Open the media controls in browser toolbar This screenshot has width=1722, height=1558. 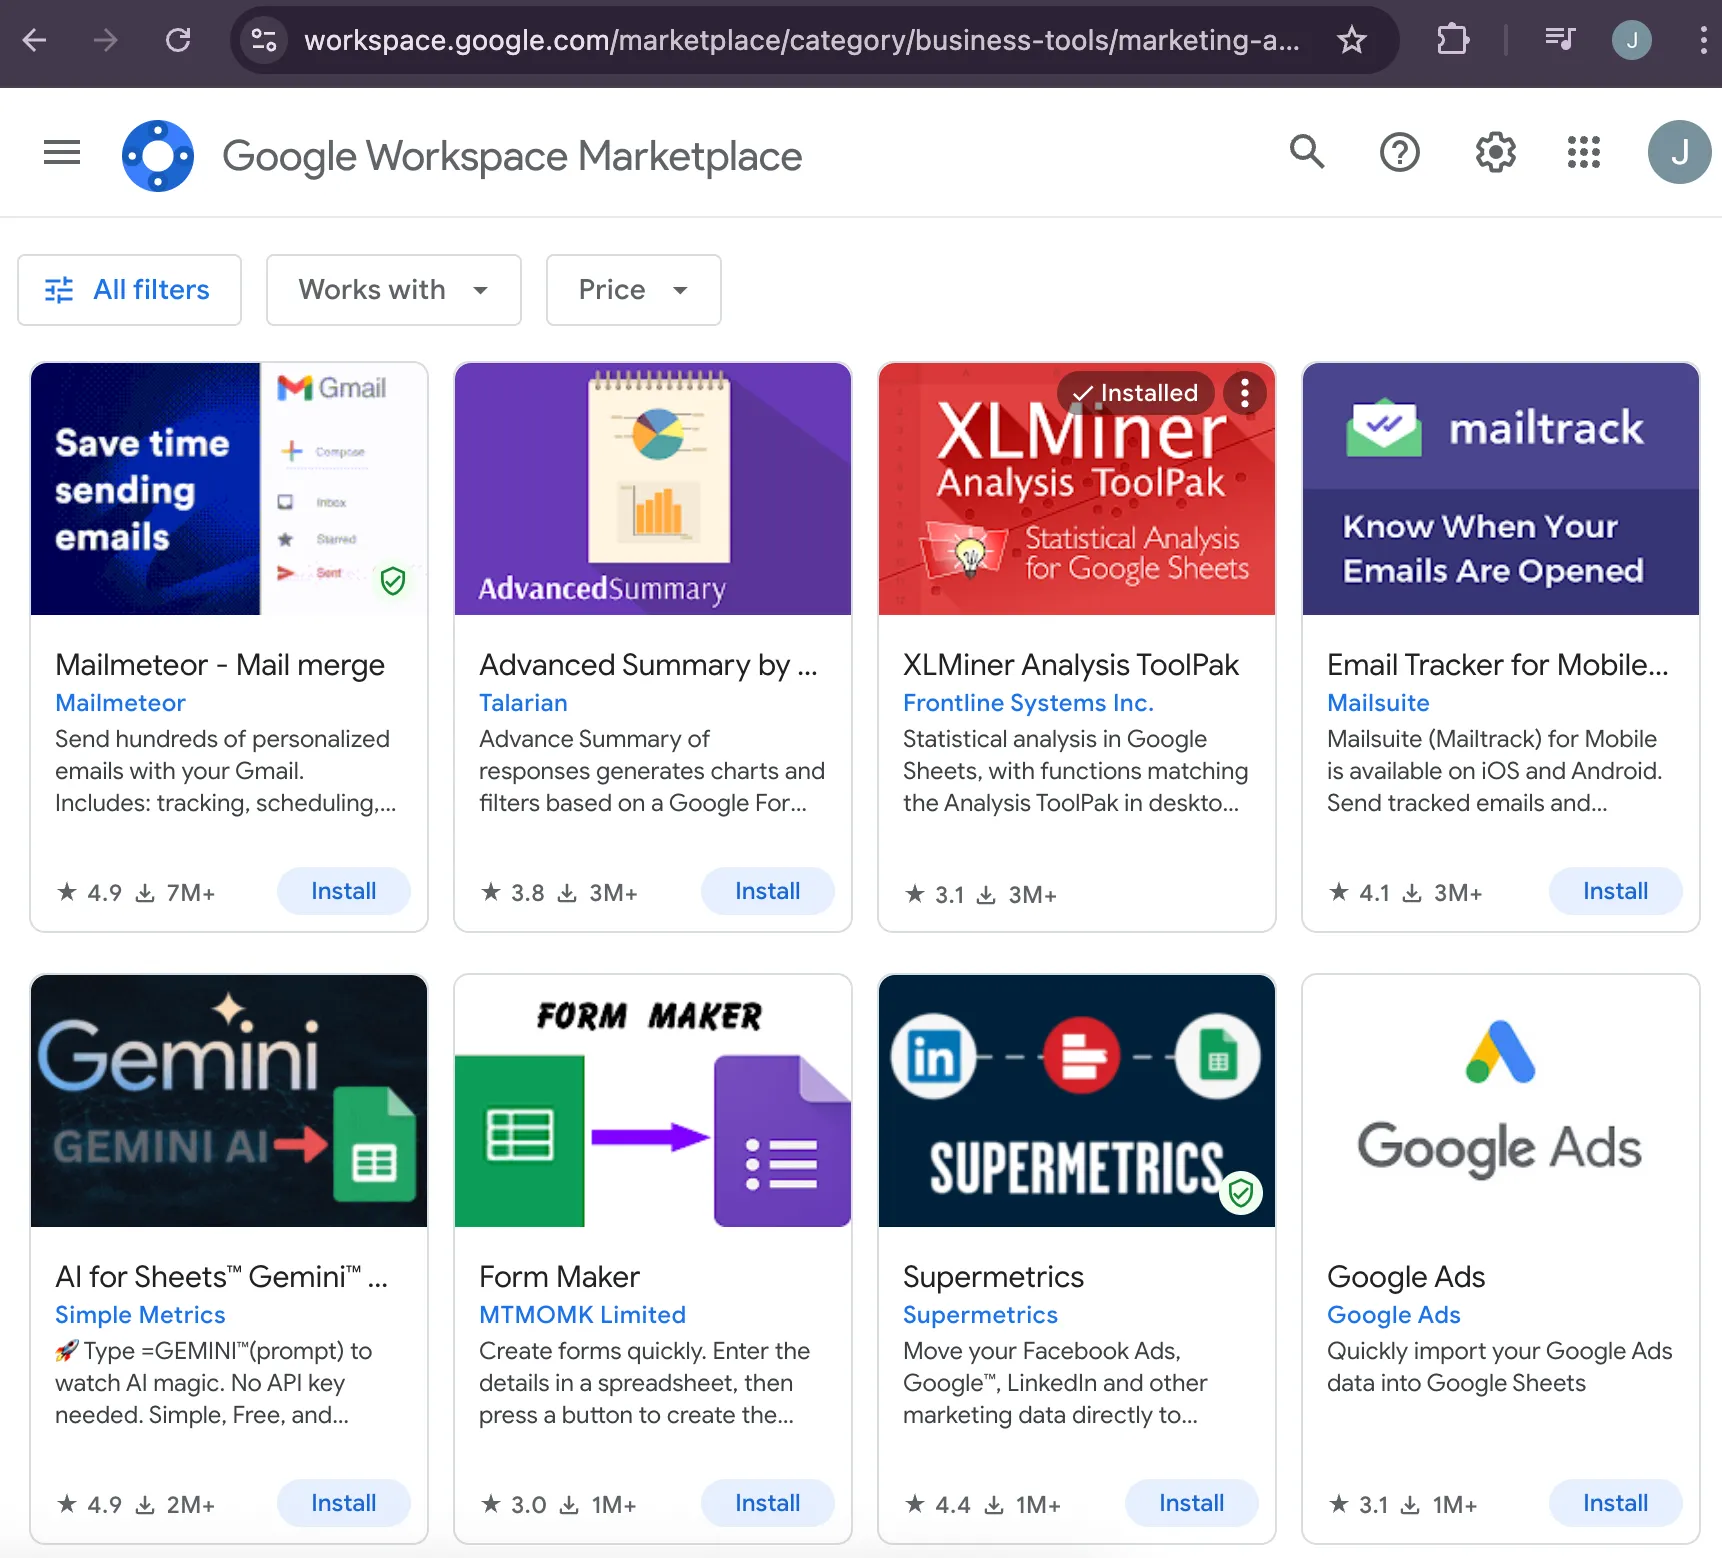point(1560,40)
